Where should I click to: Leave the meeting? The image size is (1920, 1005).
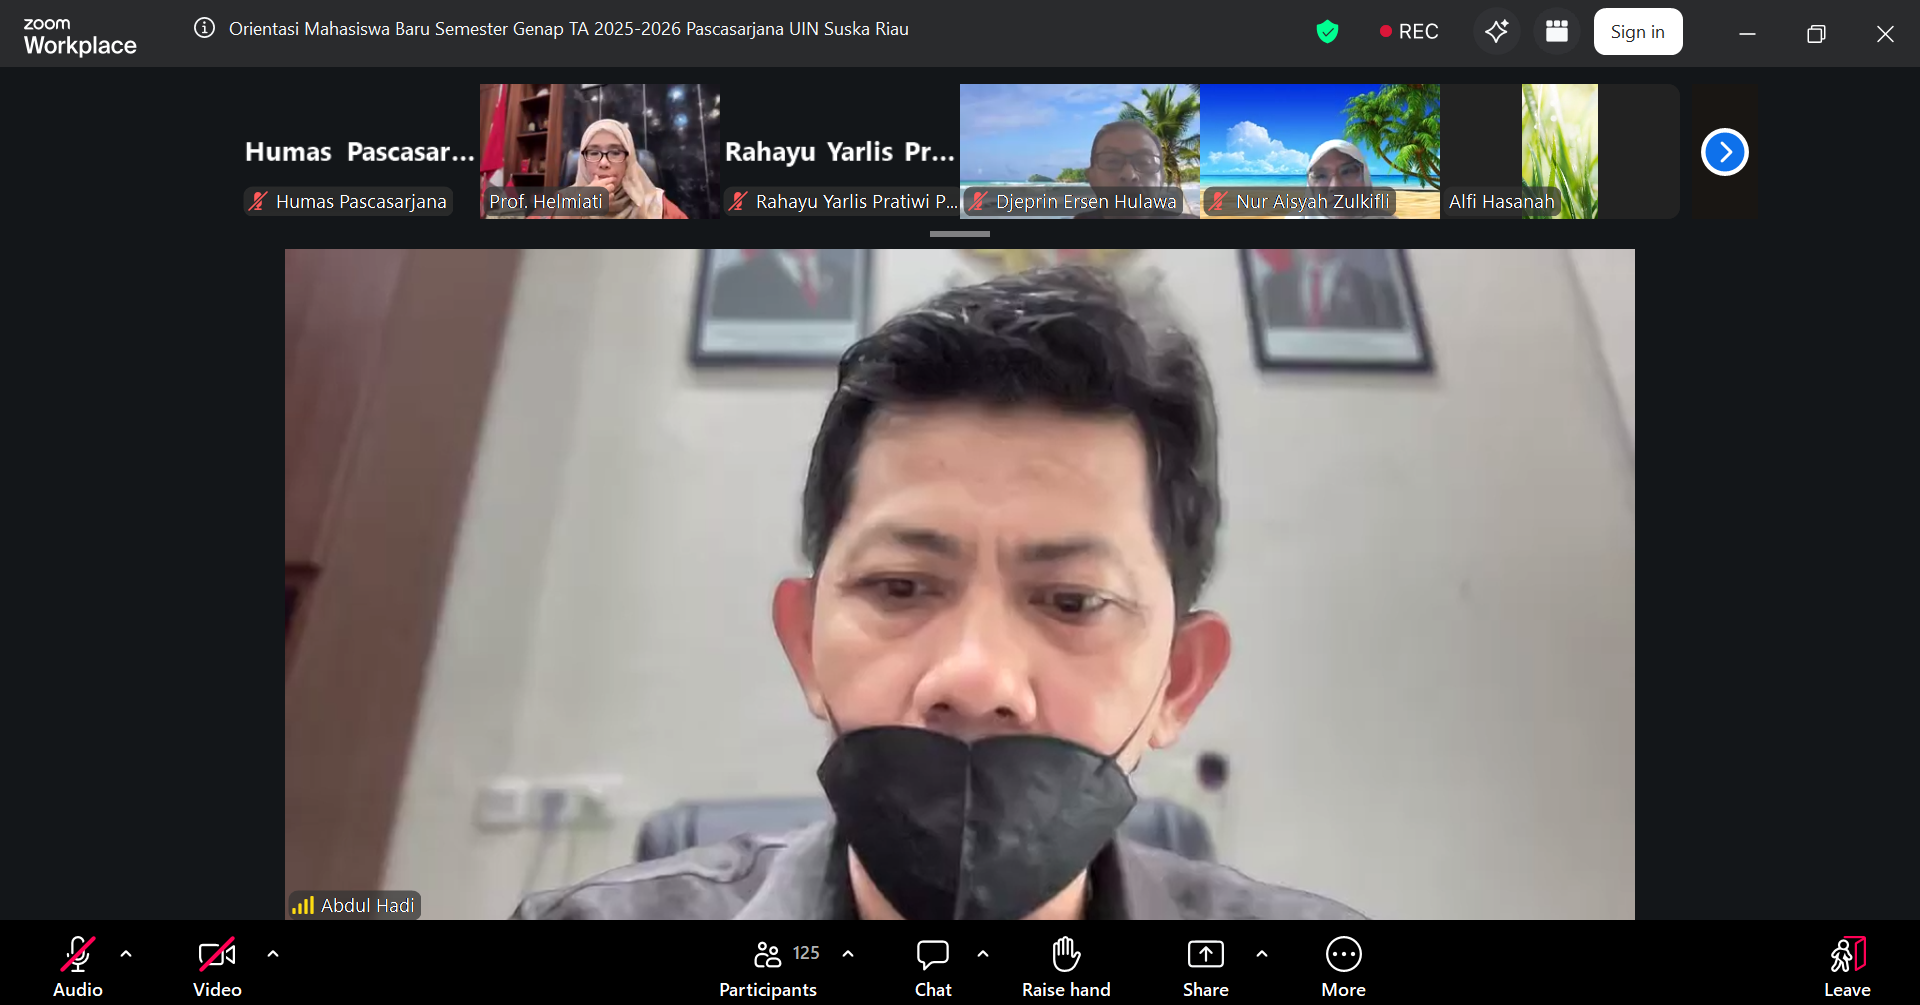(x=1846, y=966)
